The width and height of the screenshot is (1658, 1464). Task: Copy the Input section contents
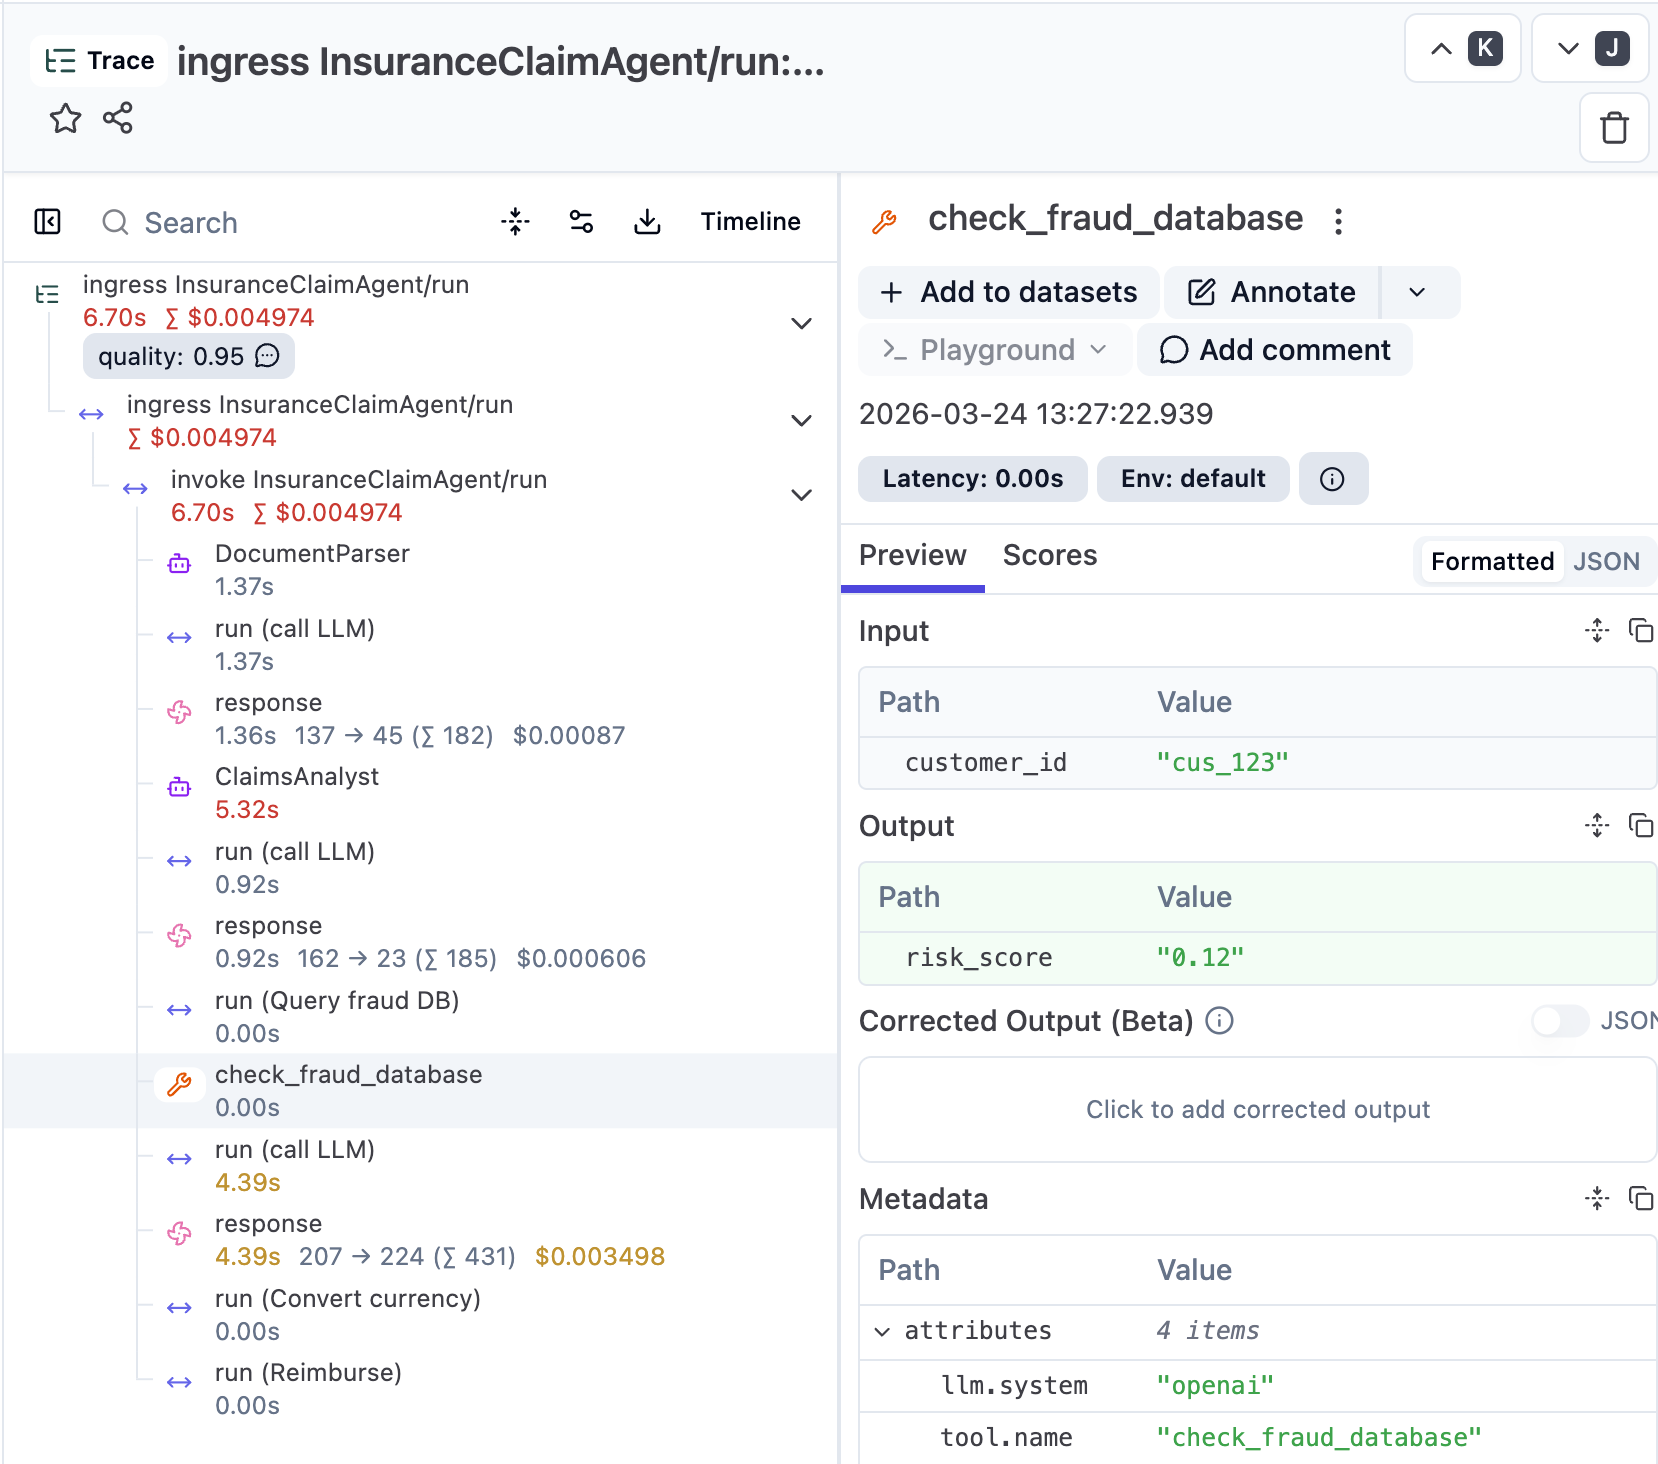pyautogui.click(x=1640, y=630)
